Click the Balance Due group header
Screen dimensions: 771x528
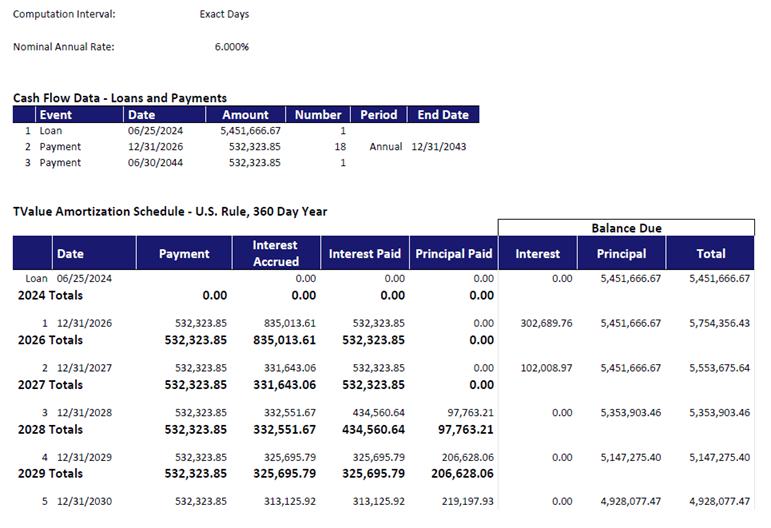coord(626,228)
